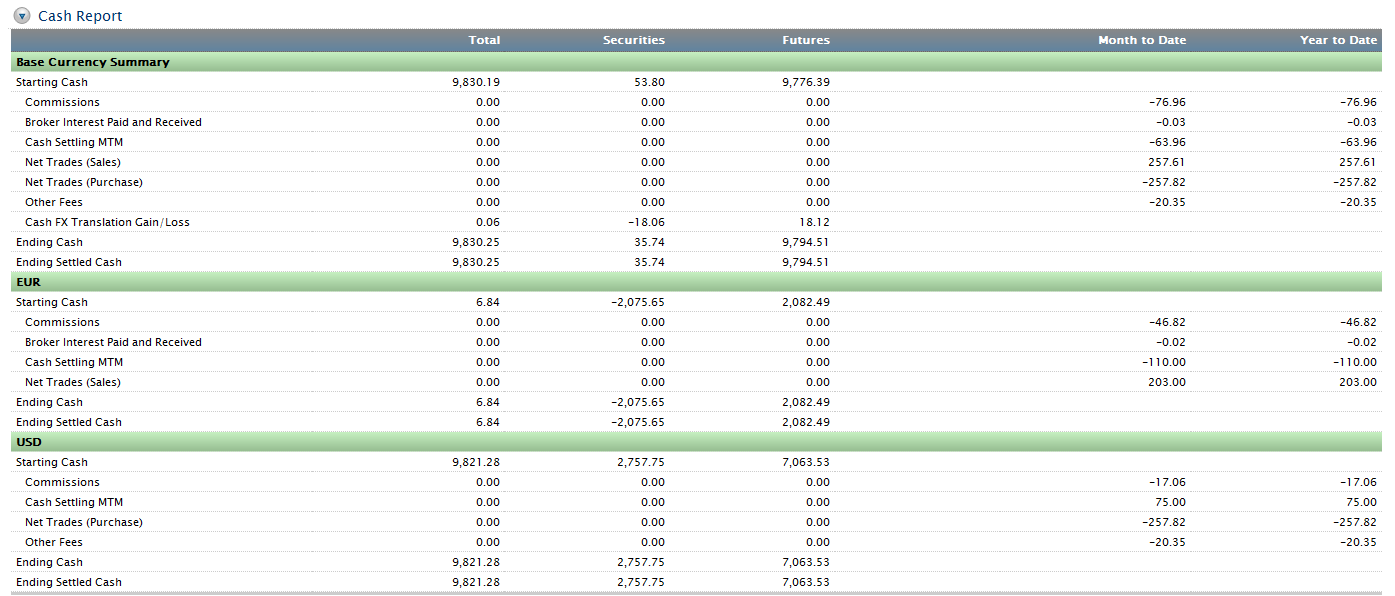The width and height of the screenshot is (1395, 596).
Task: Collapse the Cash Report section arrow
Action: (x=22, y=16)
